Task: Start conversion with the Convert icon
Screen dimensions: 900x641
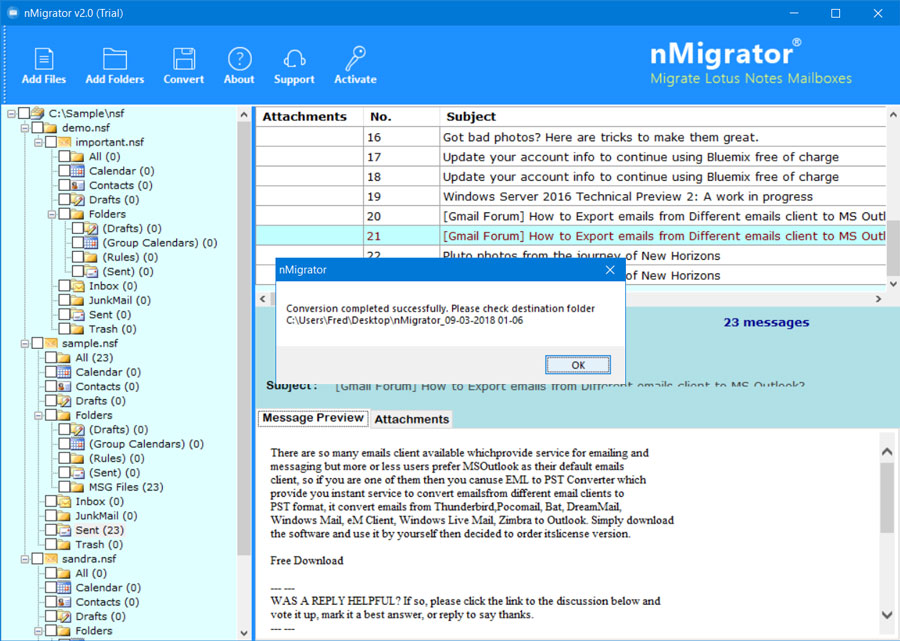Action: pyautogui.click(x=184, y=59)
